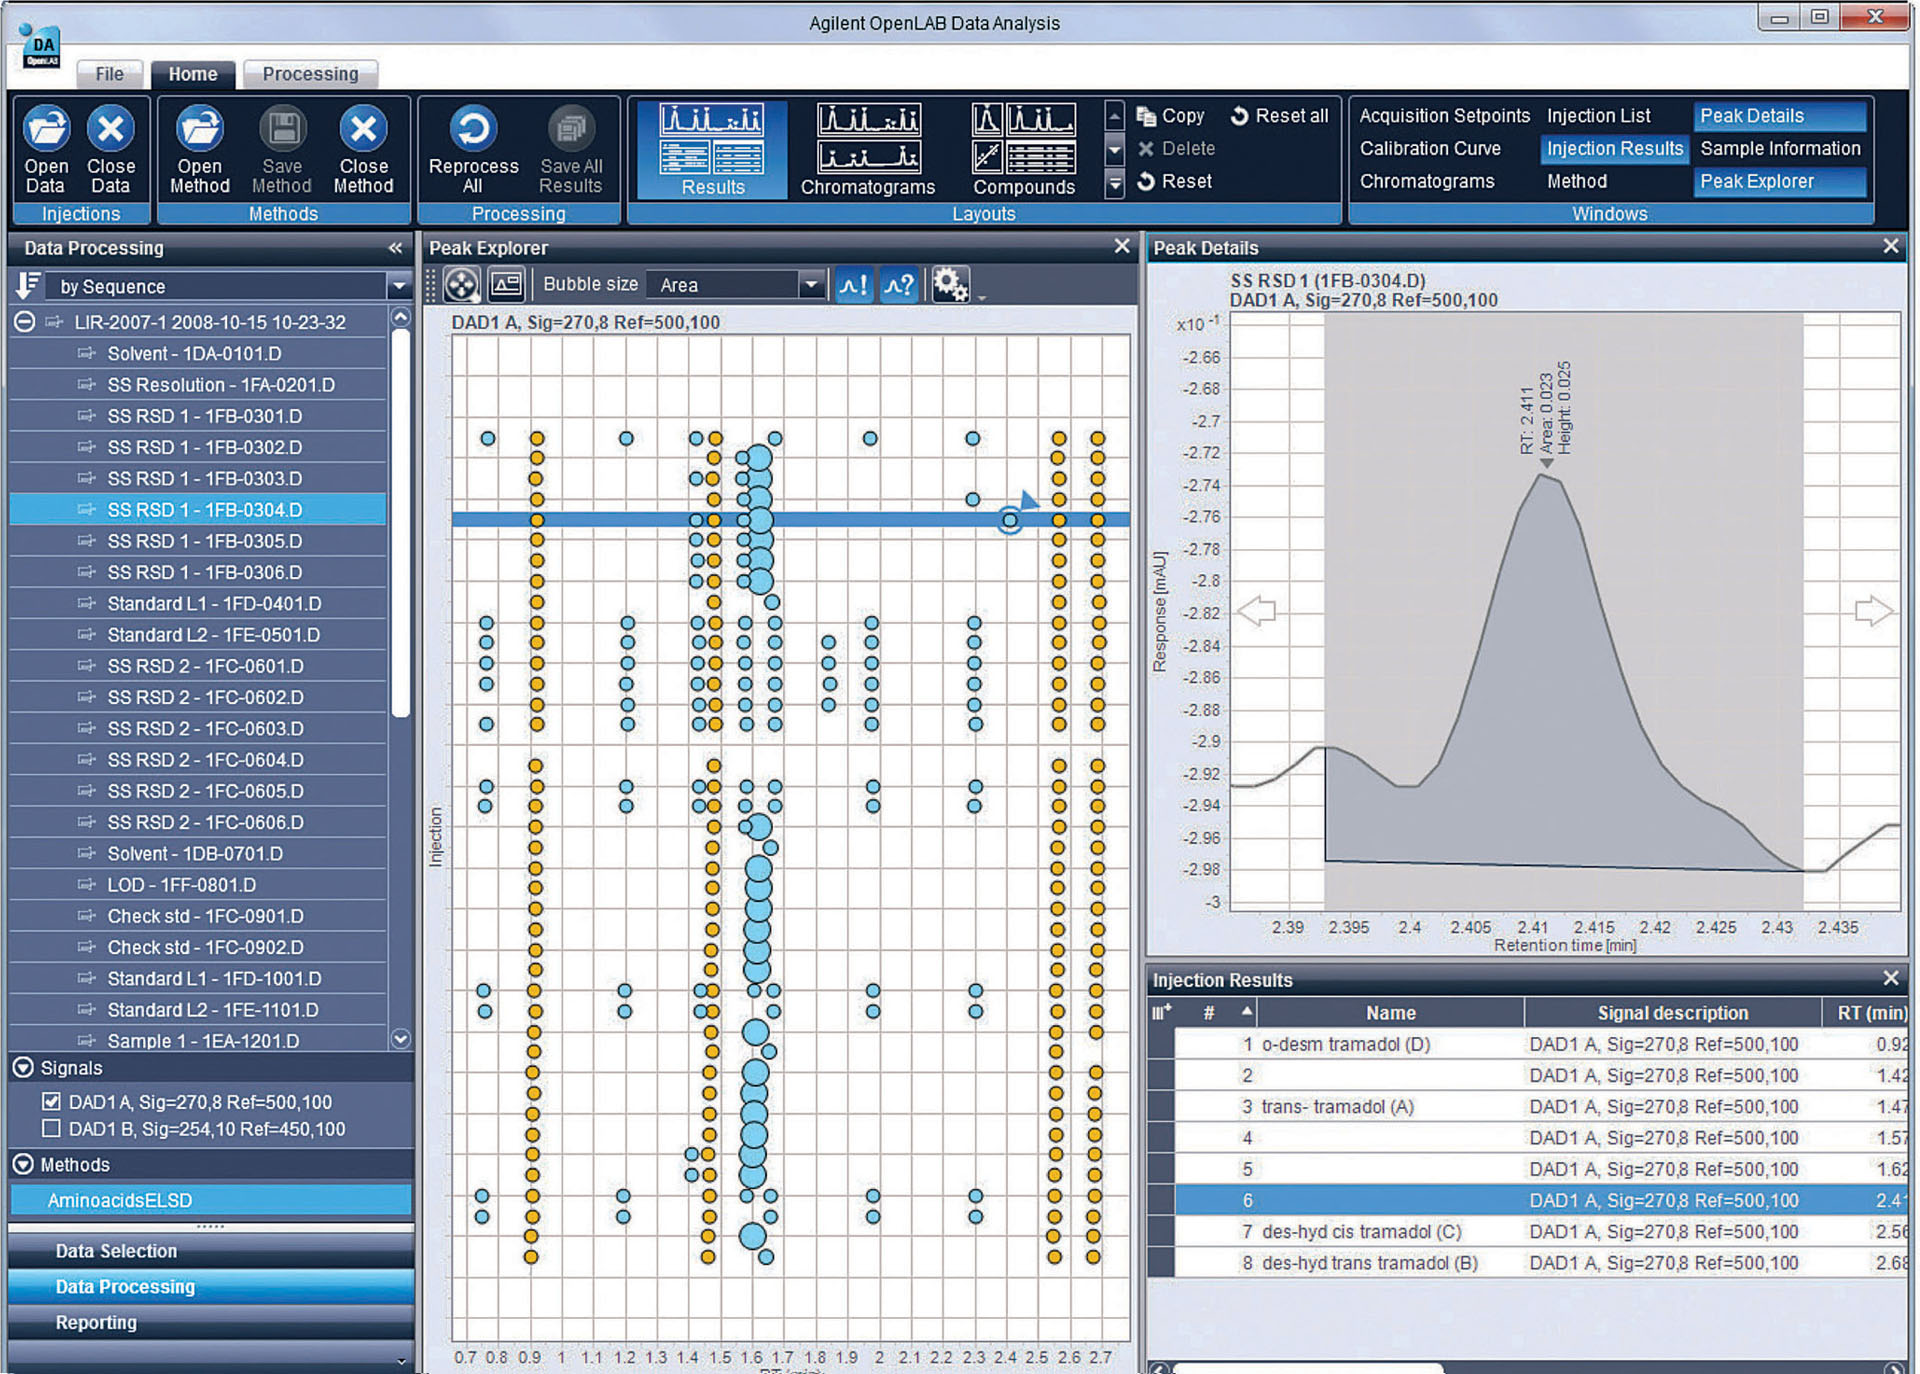Open the Data Processing pane
This screenshot has width=1920, height=1374.
click(x=211, y=1287)
